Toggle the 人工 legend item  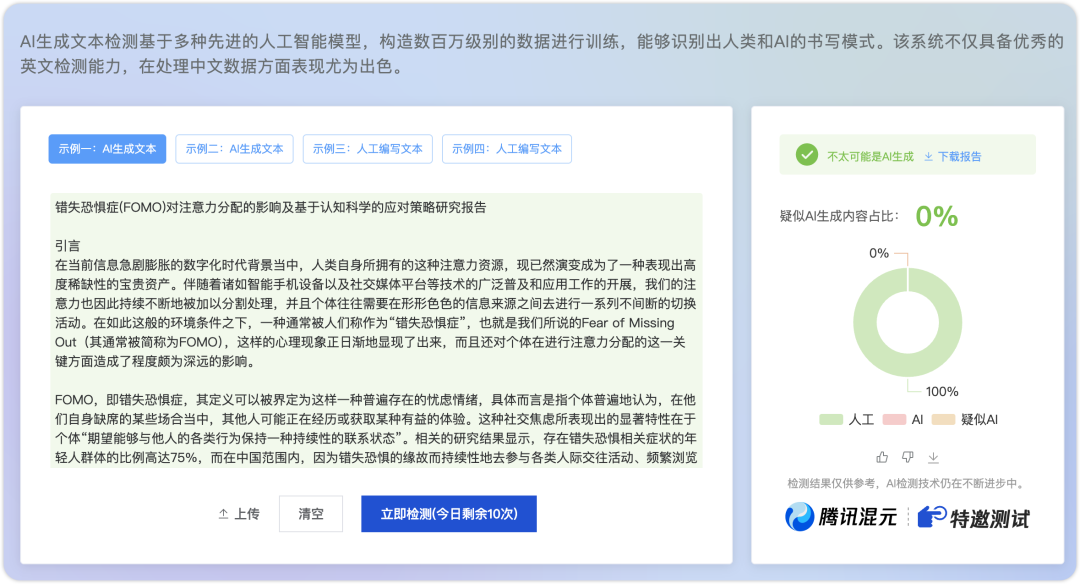click(x=849, y=419)
